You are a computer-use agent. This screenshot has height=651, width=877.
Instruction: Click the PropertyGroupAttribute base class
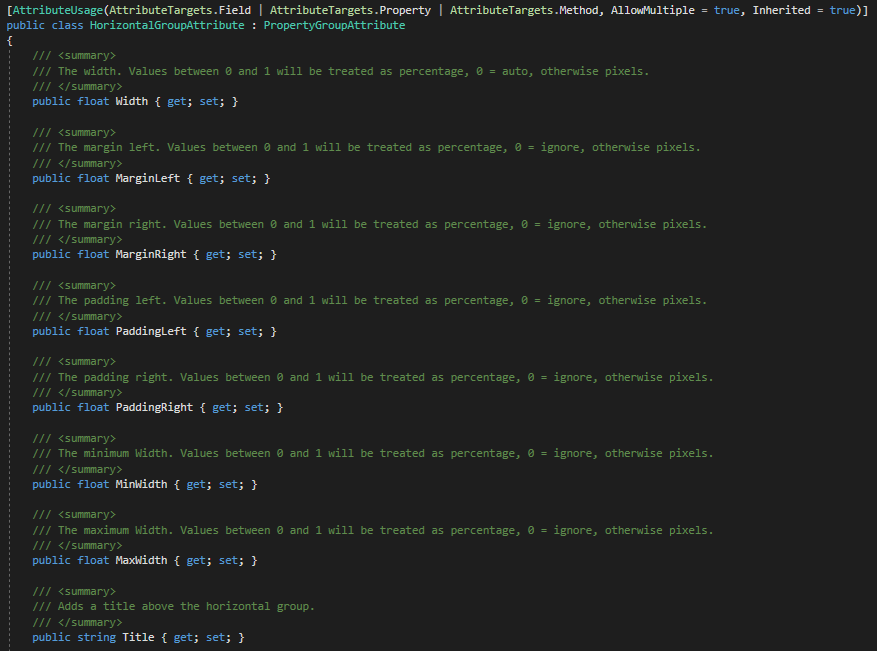334,25
